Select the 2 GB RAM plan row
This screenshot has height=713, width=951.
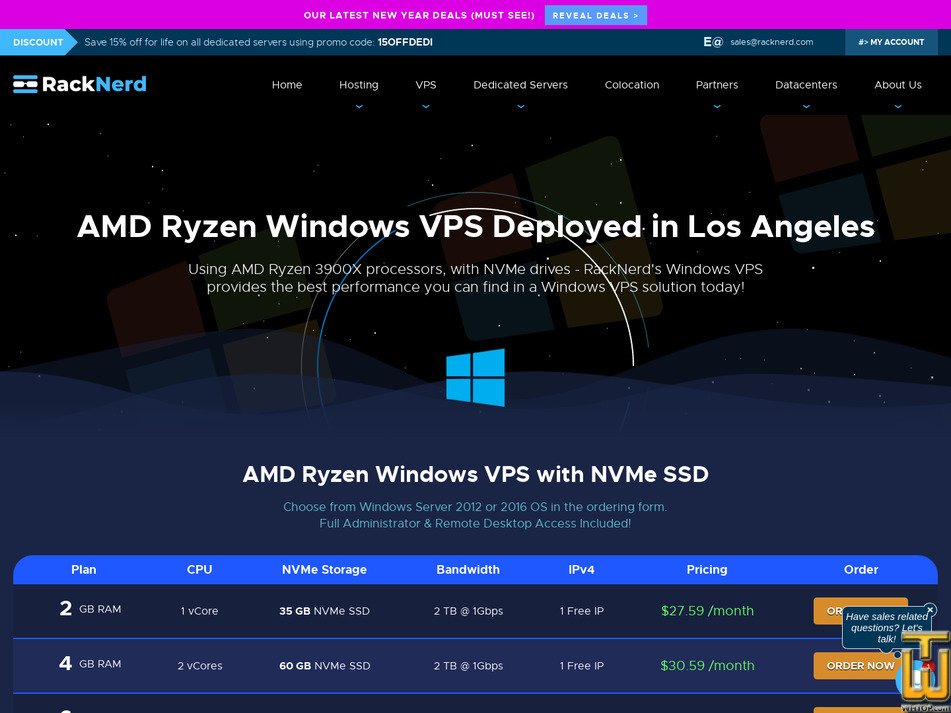coord(90,609)
